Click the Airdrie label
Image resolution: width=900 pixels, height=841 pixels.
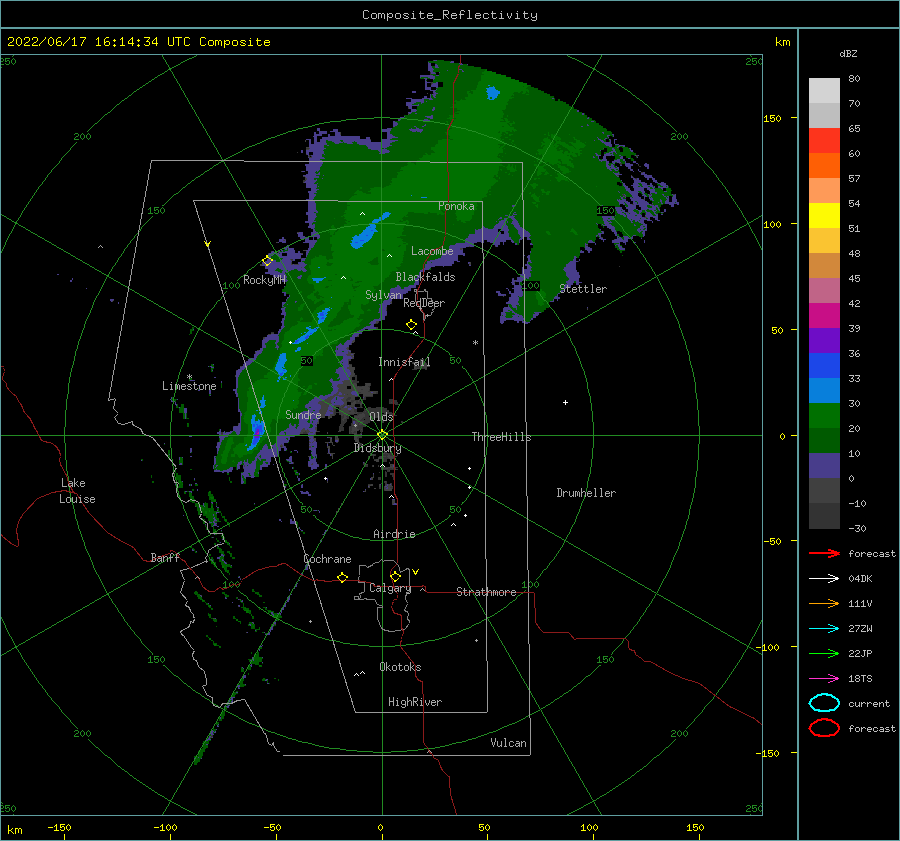click(394, 534)
